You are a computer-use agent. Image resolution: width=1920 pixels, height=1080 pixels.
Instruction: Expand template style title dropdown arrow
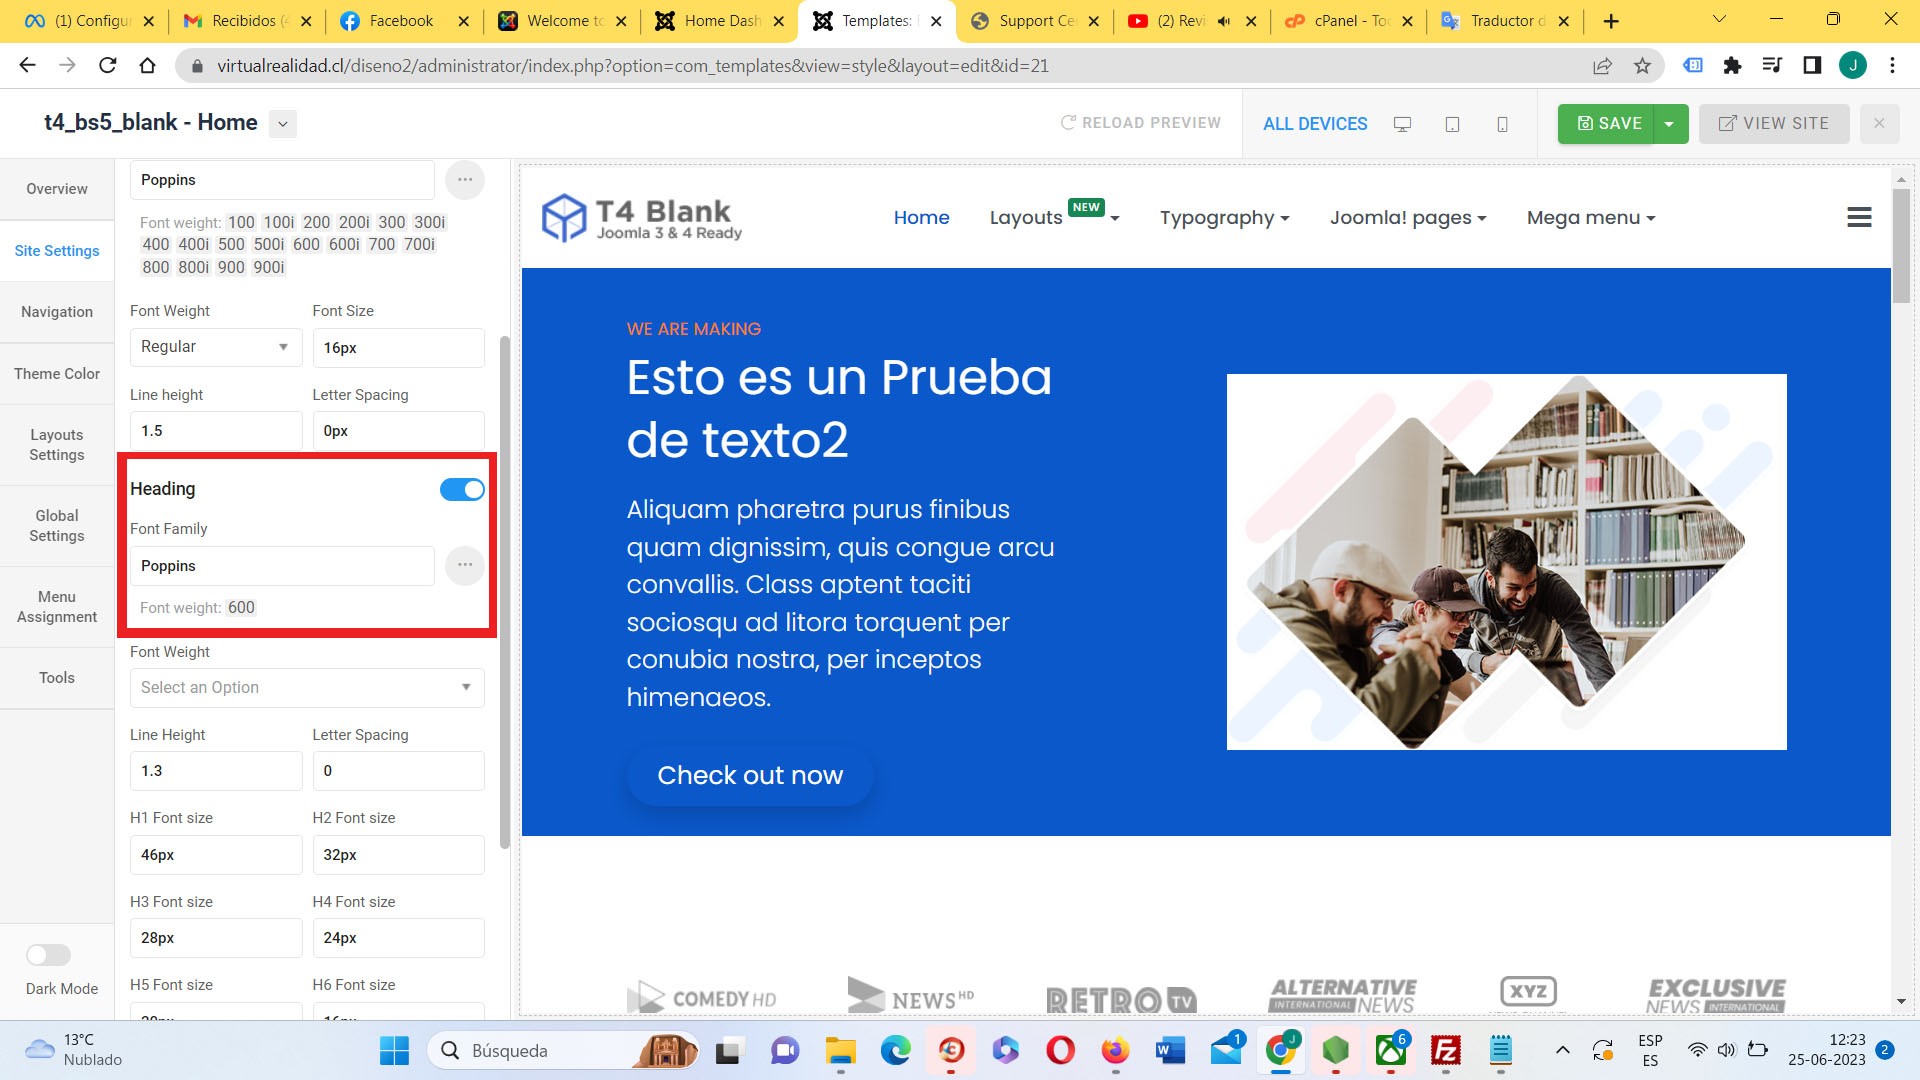coord(283,124)
